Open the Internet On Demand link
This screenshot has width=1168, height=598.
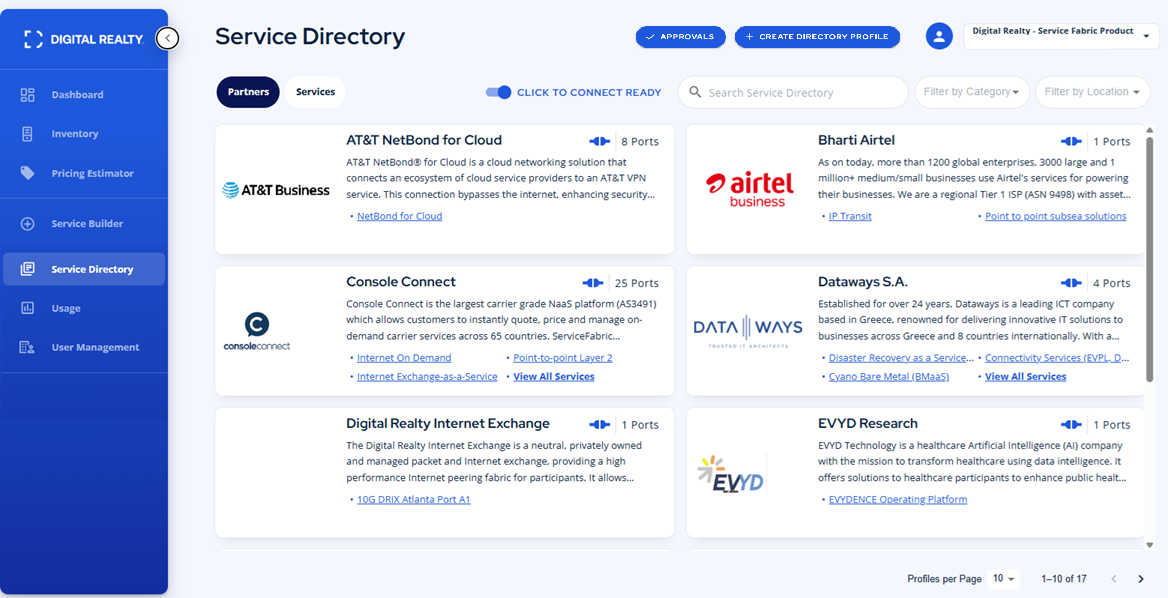coord(404,357)
